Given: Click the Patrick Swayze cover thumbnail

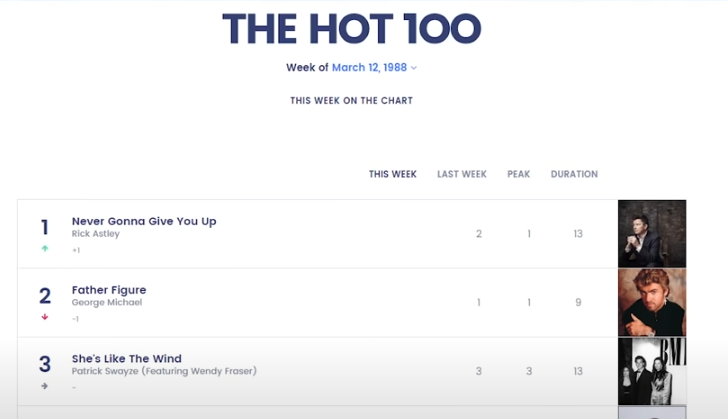Looking at the screenshot, I should [652, 371].
